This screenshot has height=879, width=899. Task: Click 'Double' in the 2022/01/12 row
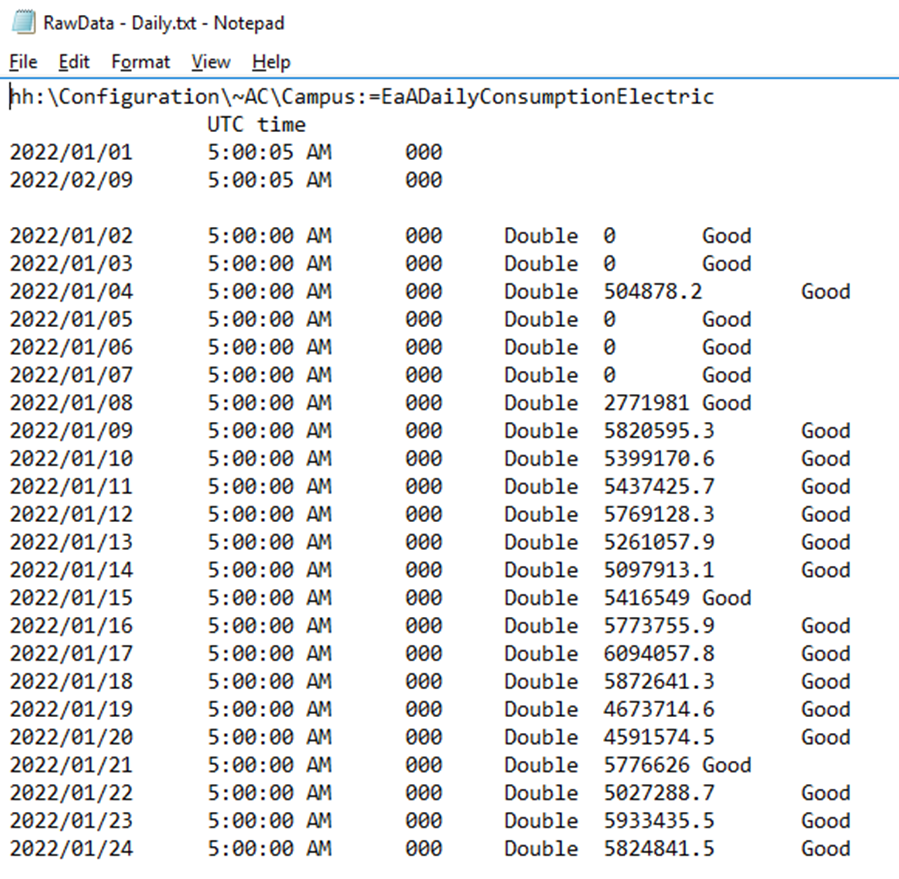point(541,514)
